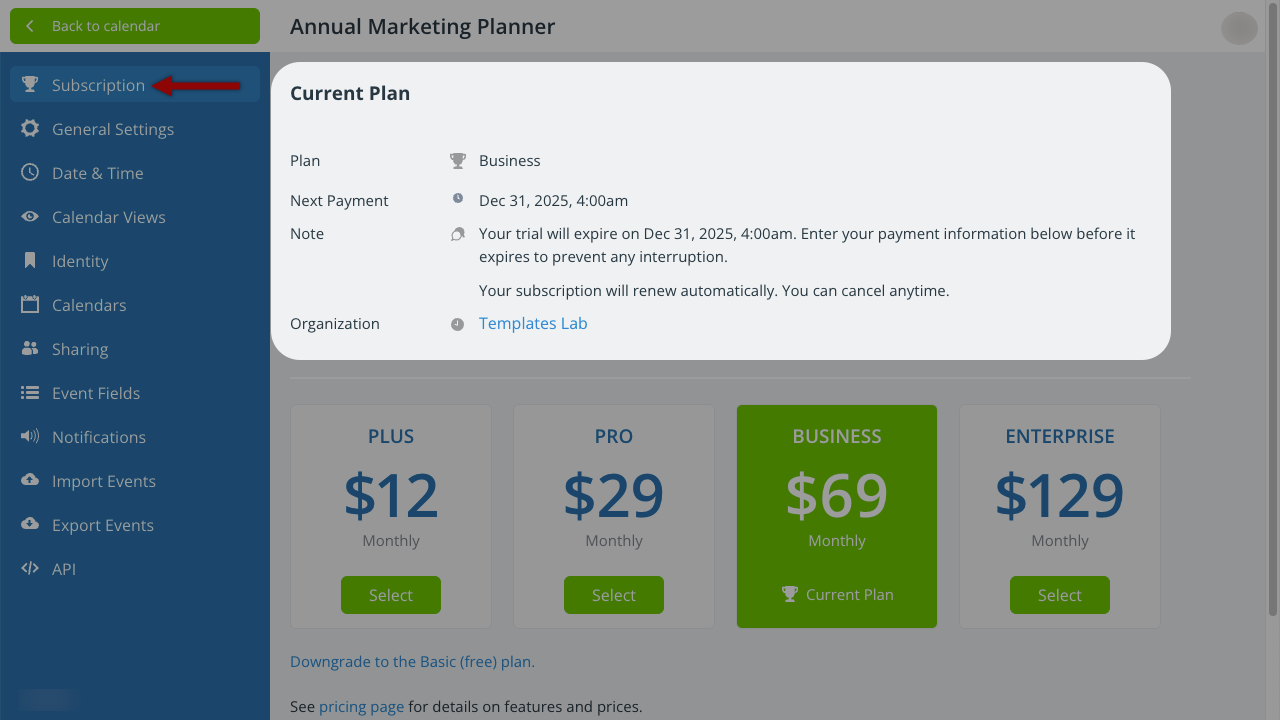This screenshot has width=1280, height=720.
Task: Open Export Events page
Action: [135, 525]
